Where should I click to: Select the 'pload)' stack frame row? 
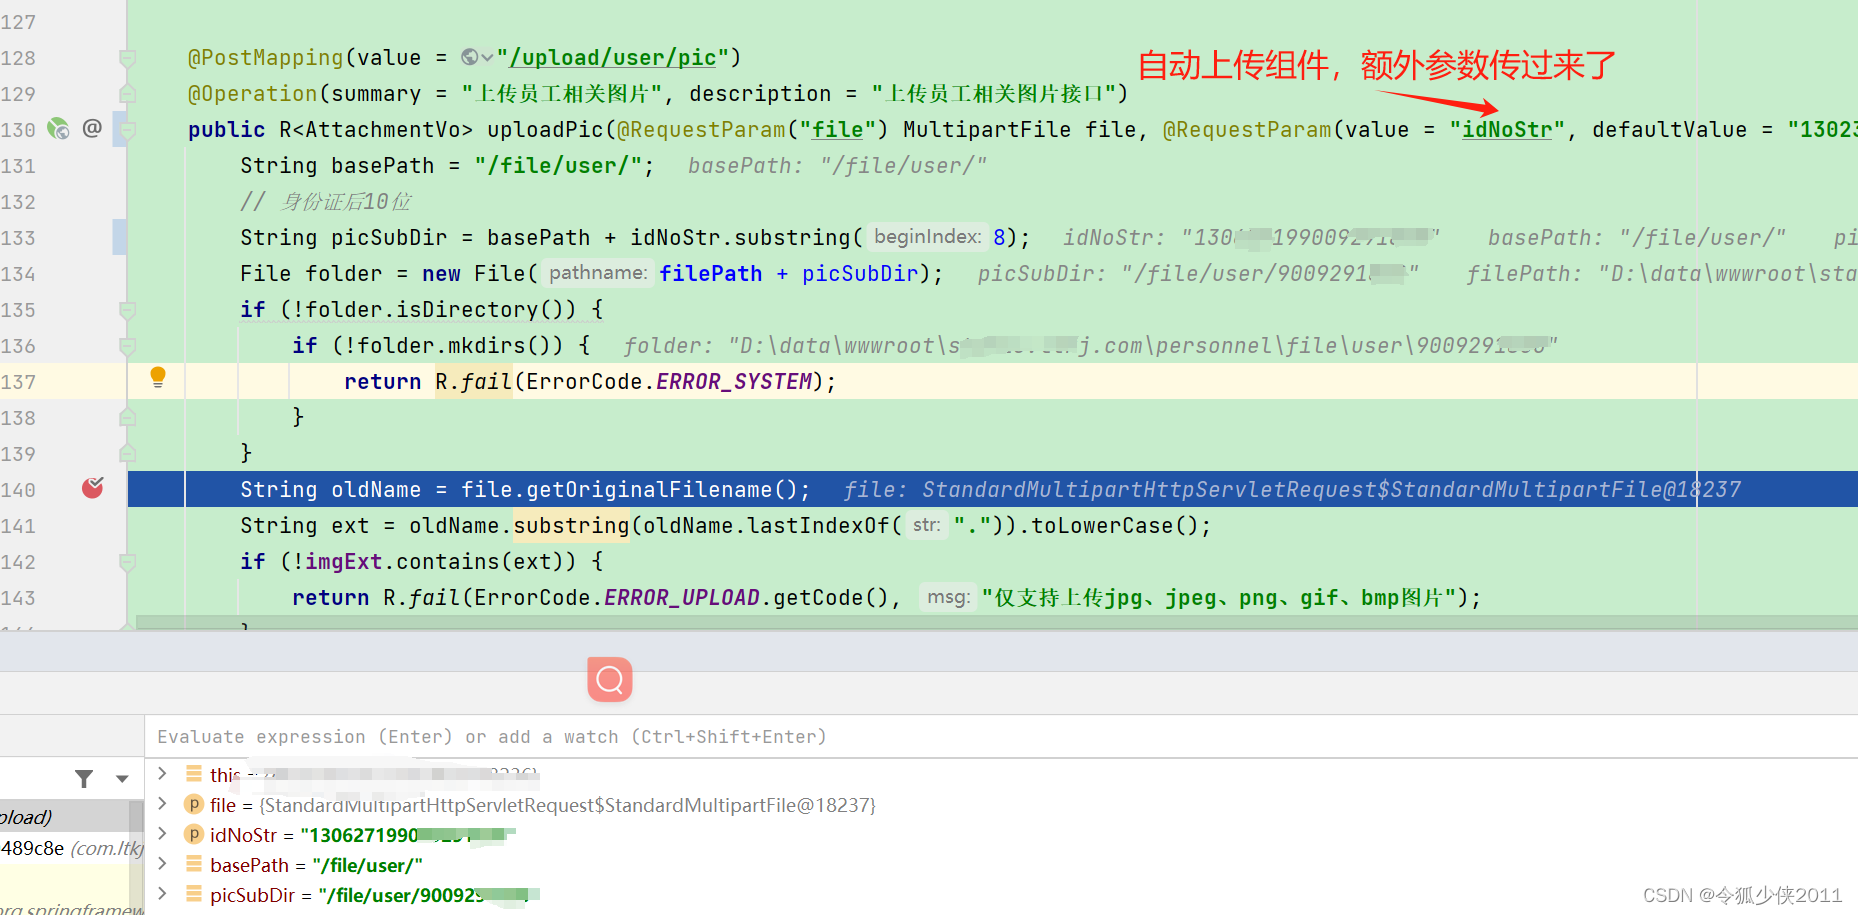(65, 817)
